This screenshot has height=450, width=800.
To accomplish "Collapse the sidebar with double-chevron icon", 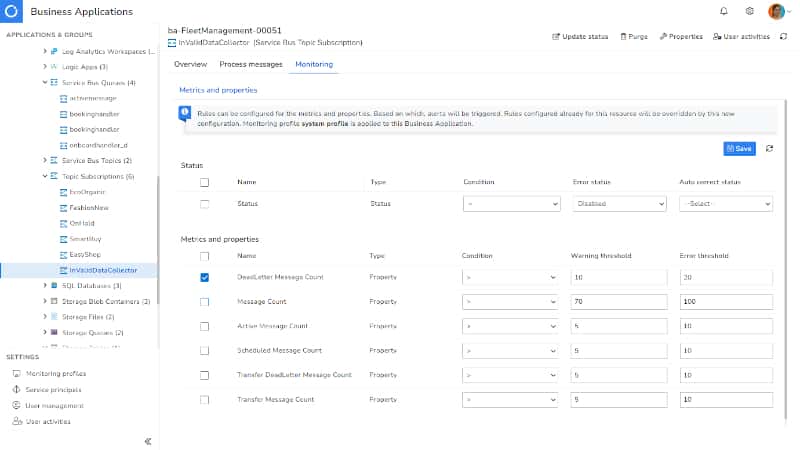I will [148, 440].
